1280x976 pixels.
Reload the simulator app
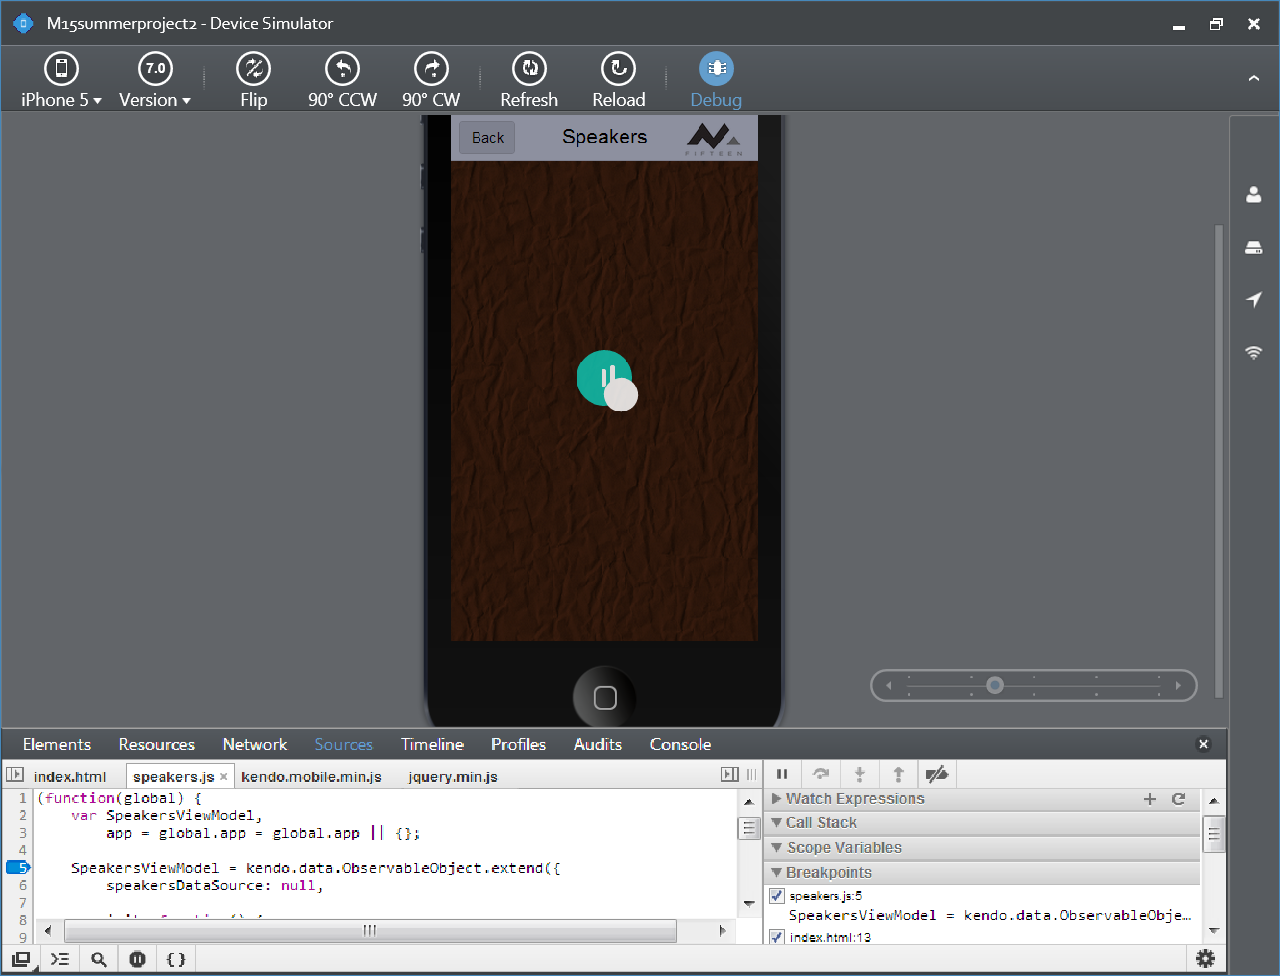[x=618, y=80]
